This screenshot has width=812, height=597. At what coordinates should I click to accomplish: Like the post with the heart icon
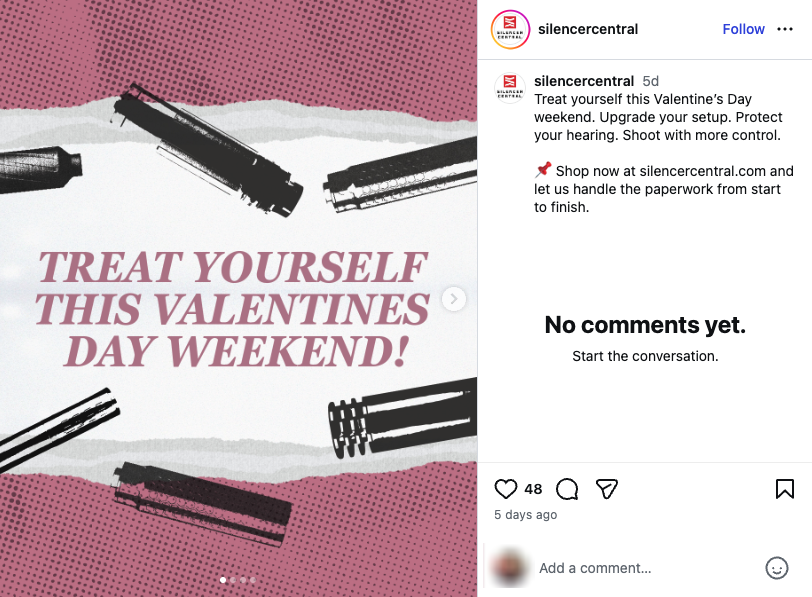(506, 489)
